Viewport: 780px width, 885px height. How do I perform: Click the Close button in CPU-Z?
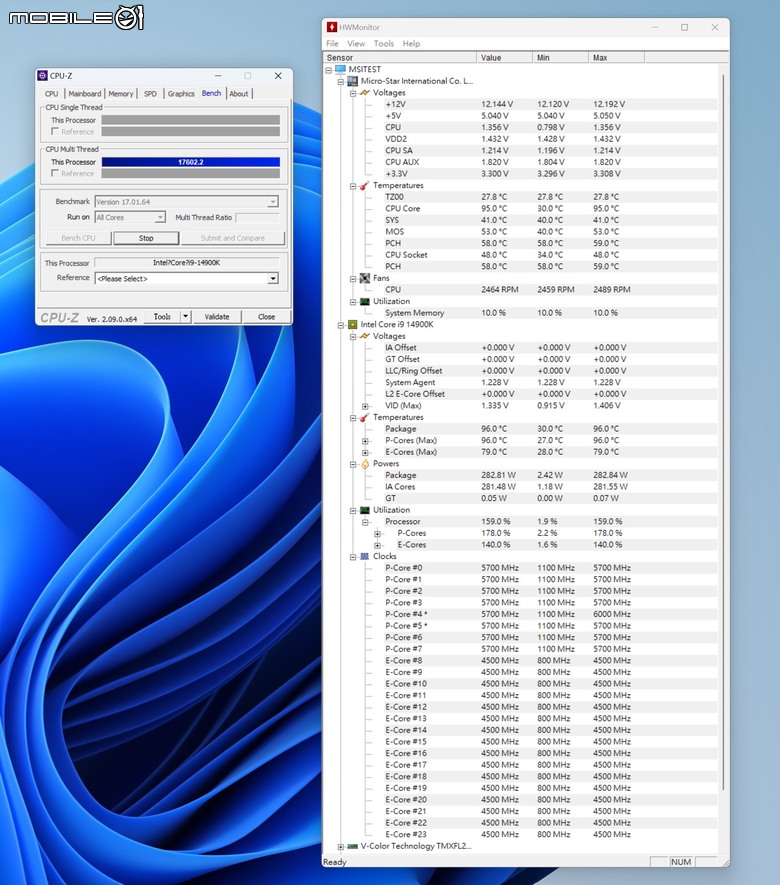[x=266, y=317]
